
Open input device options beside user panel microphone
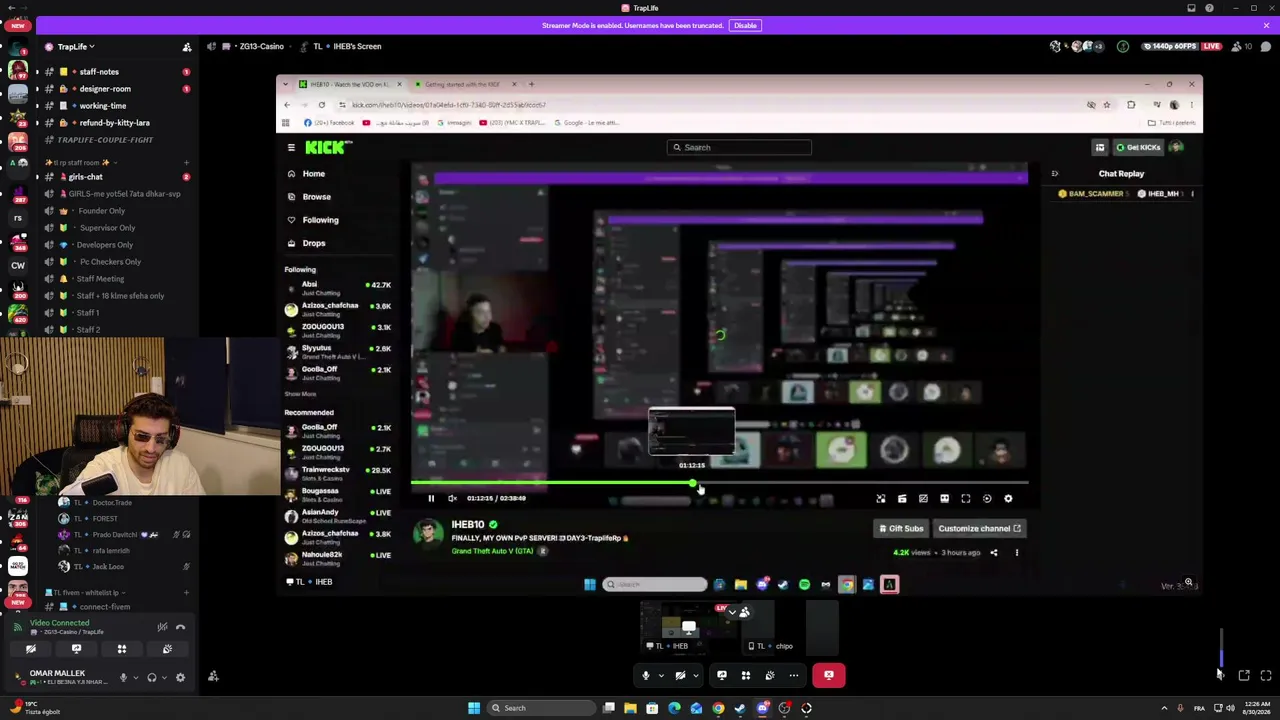click(x=135, y=677)
